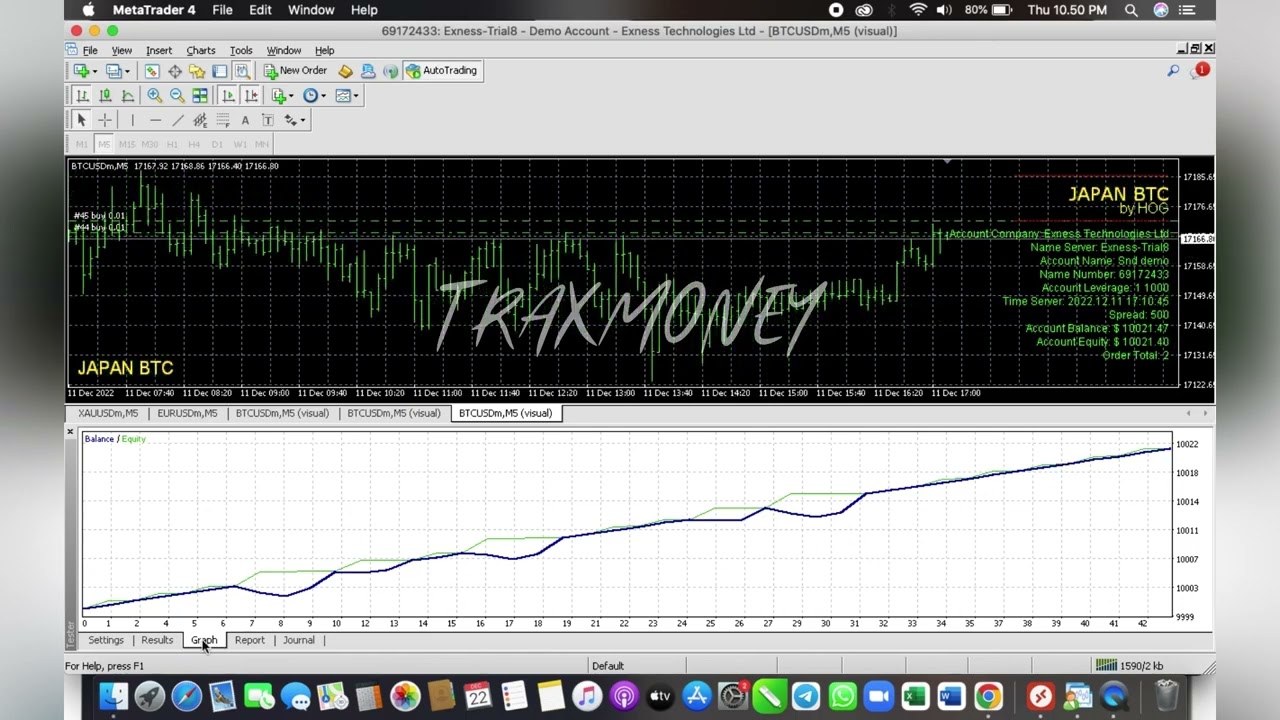This screenshot has width=1280, height=720.
Task: Select the Fibonacci Retracement tool
Action: (222, 120)
